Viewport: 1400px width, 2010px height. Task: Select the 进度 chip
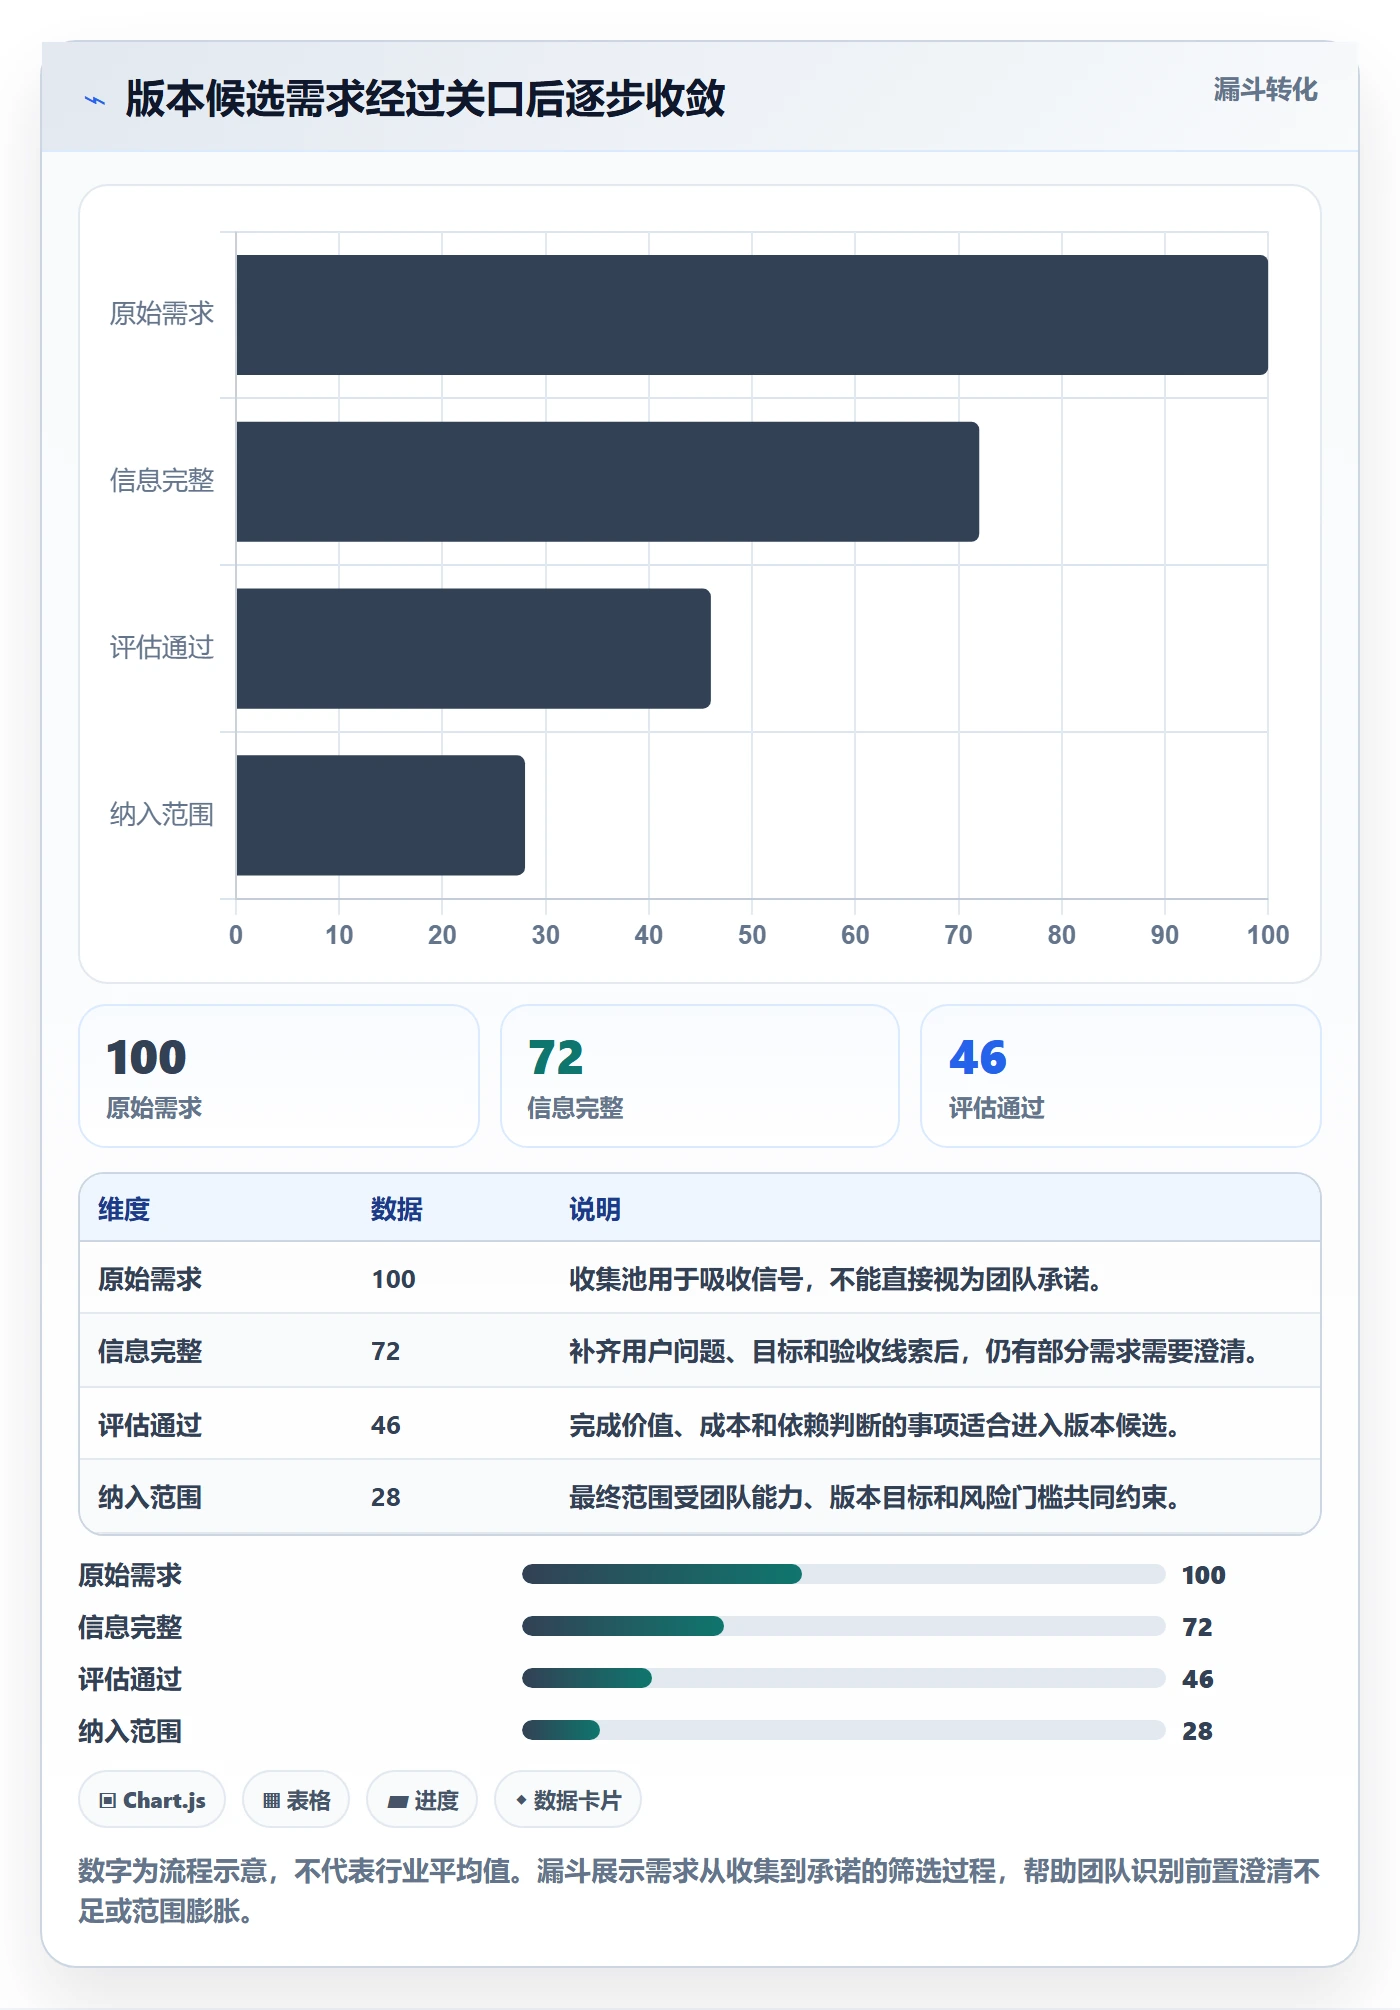[x=422, y=1800]
